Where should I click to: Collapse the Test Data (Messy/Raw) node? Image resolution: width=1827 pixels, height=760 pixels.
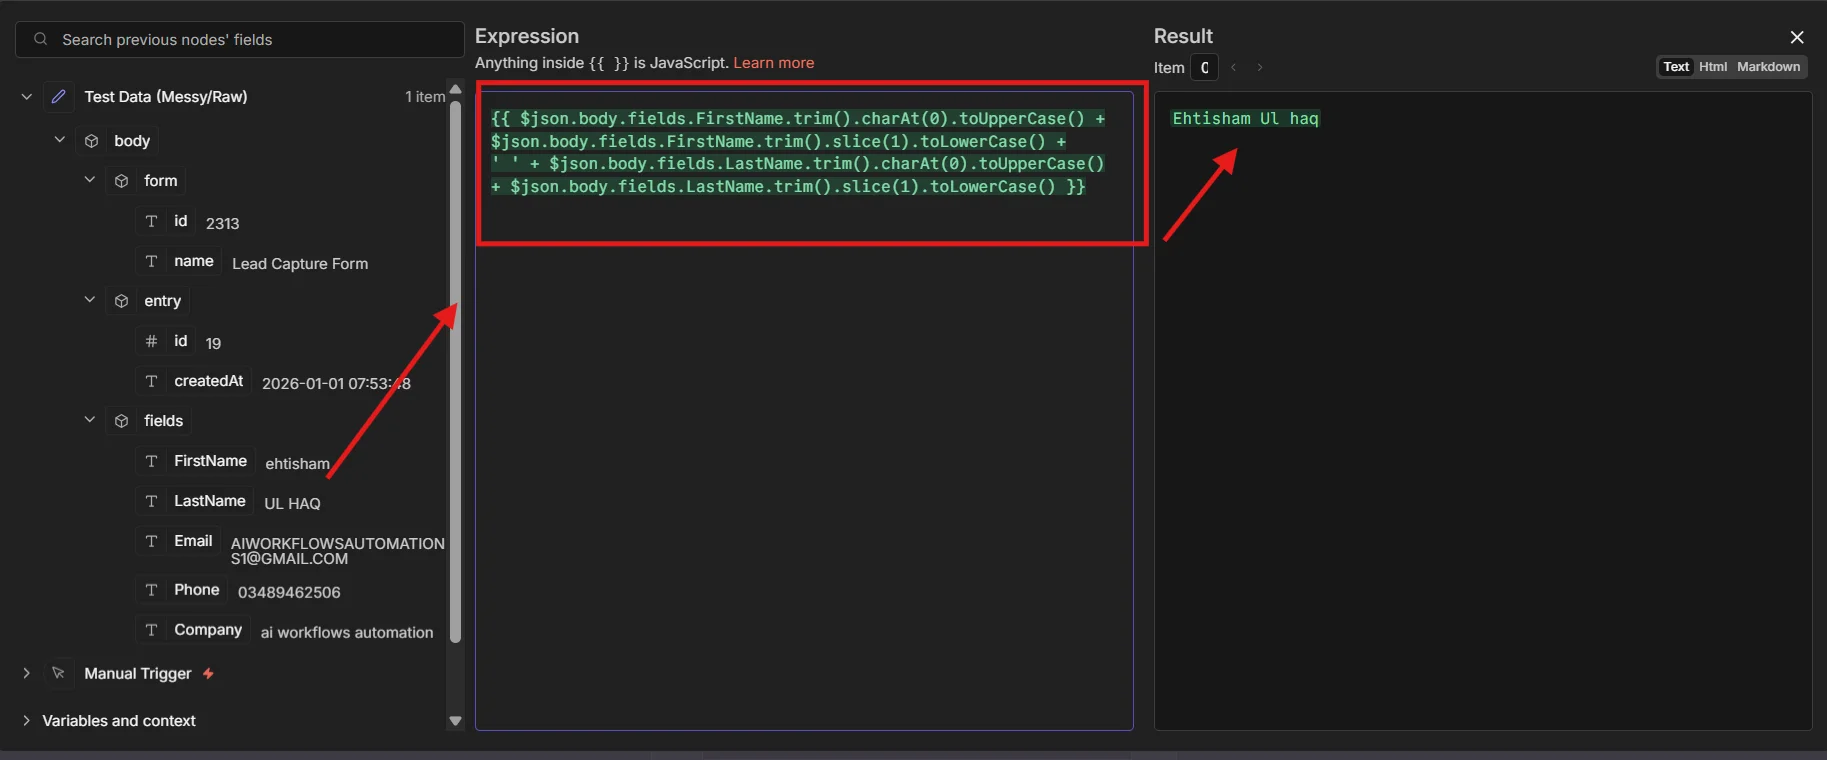point(27,97)
